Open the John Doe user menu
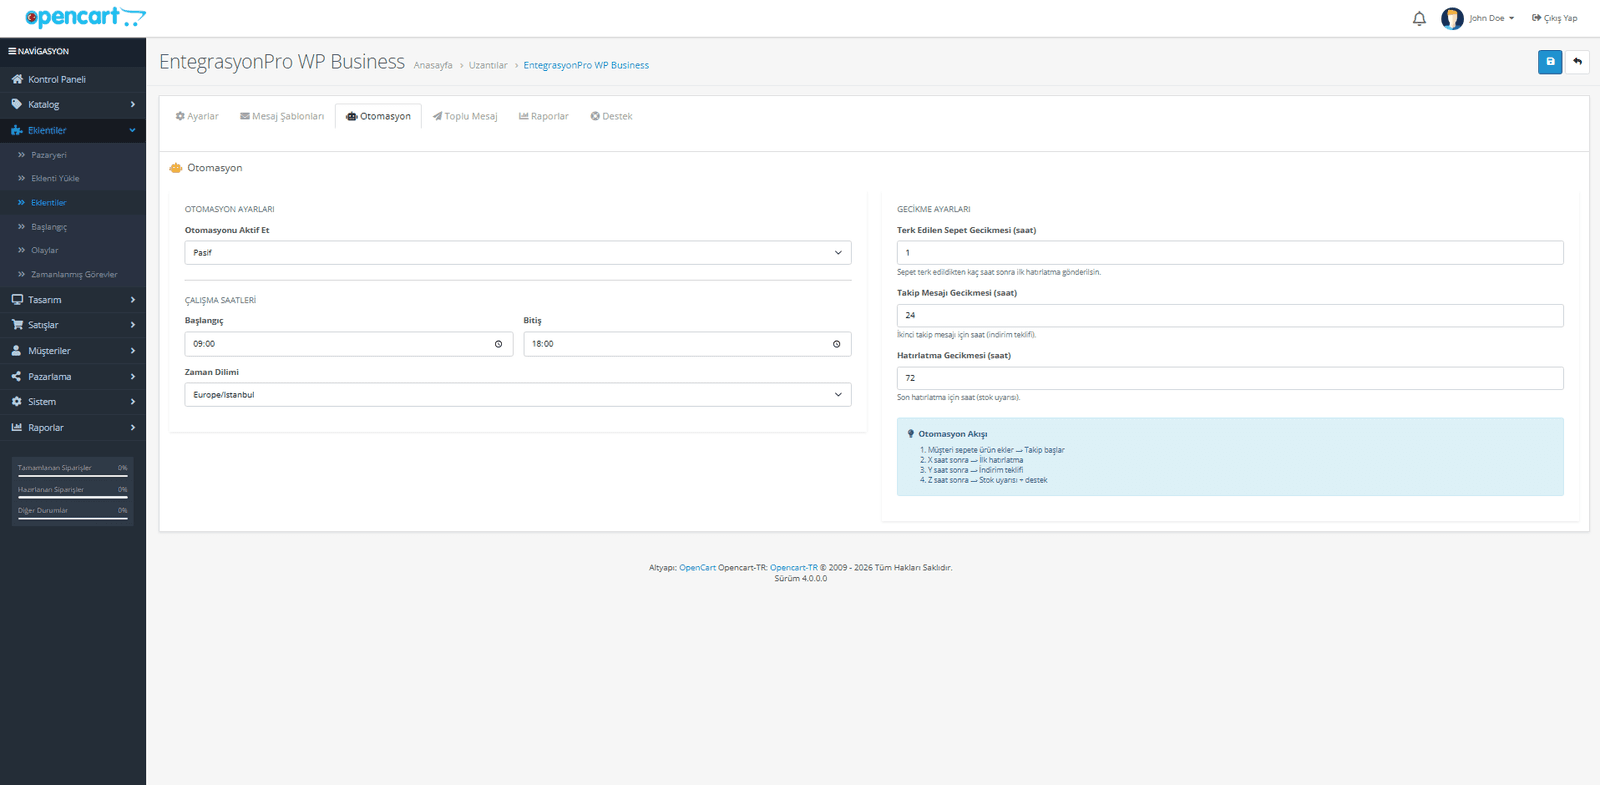 point(1478,18)
